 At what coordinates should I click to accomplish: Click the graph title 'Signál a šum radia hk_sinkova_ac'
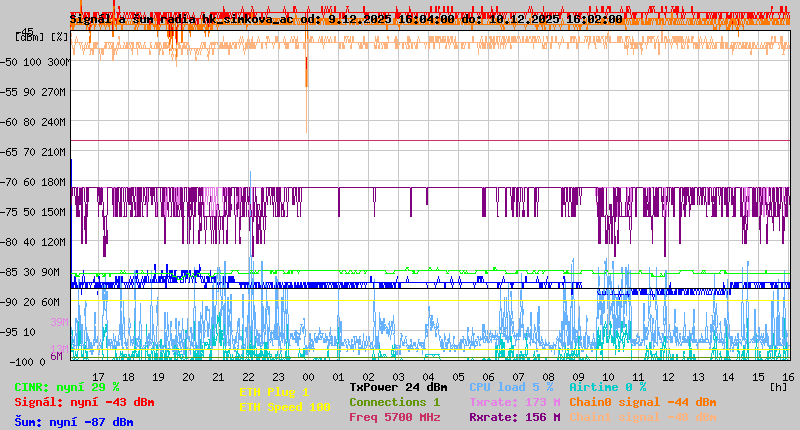click(182, 19)
